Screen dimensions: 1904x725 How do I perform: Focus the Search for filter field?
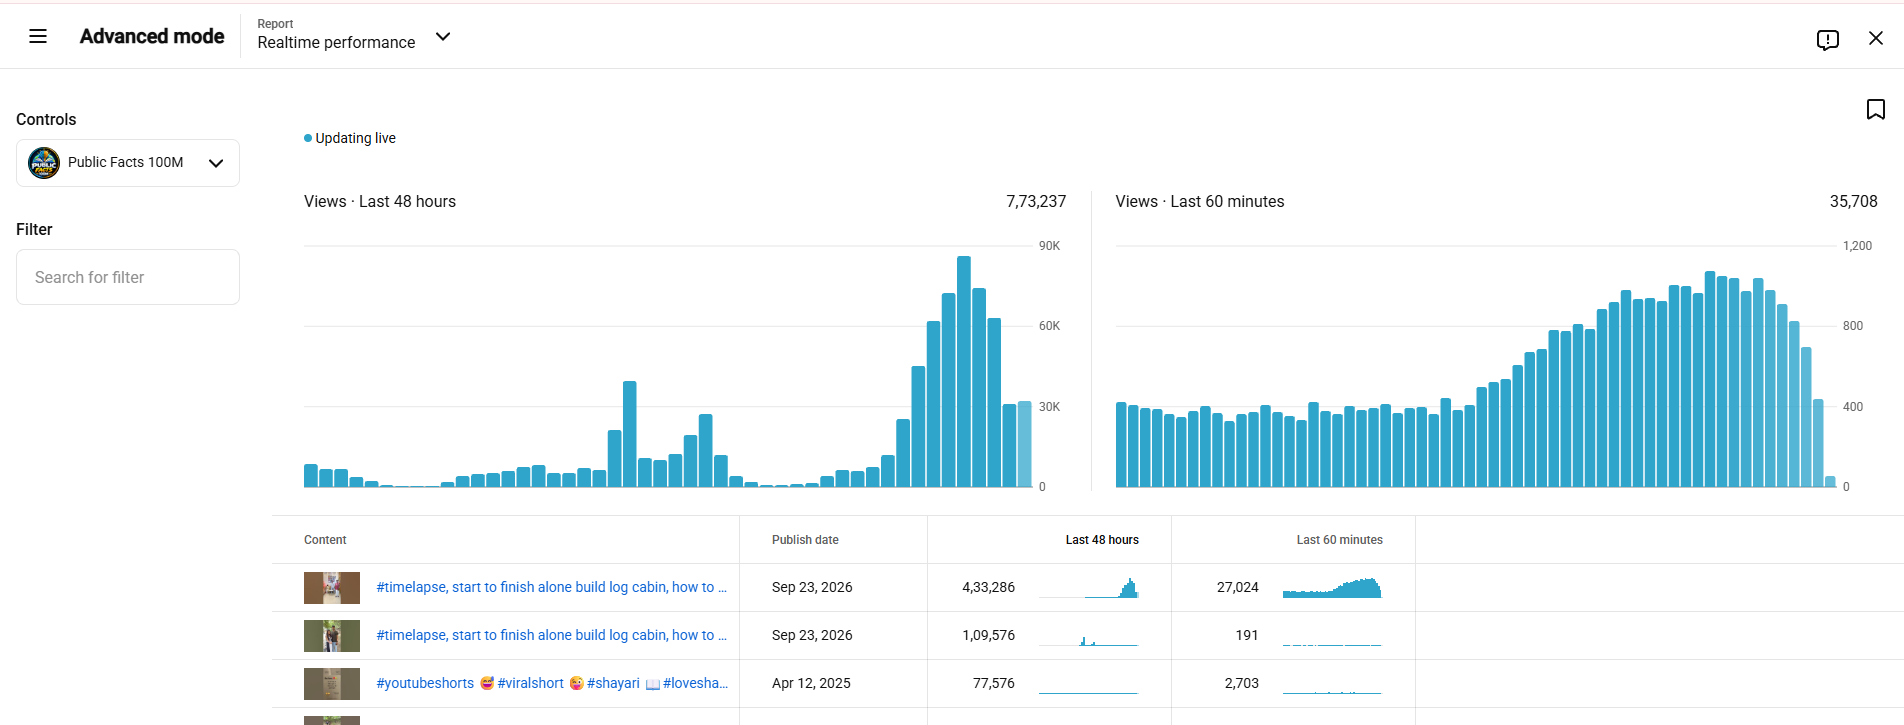(x=128, y=277)
